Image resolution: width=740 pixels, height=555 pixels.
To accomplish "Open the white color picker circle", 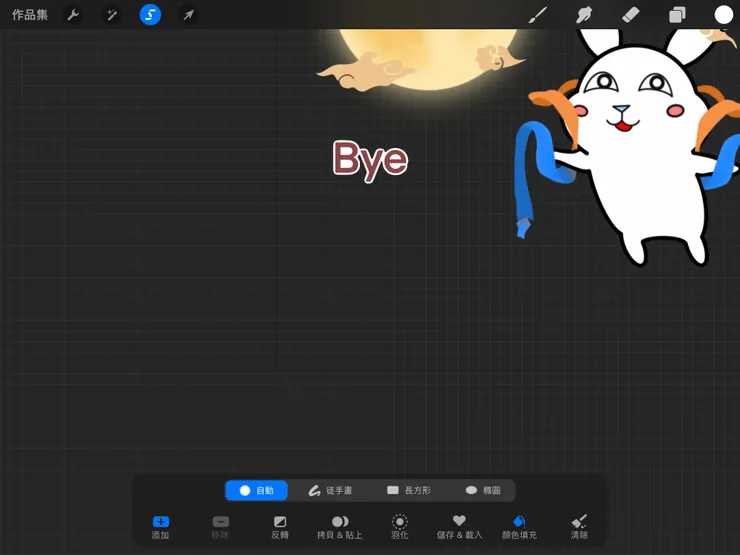I will click(x=723, y=15).
